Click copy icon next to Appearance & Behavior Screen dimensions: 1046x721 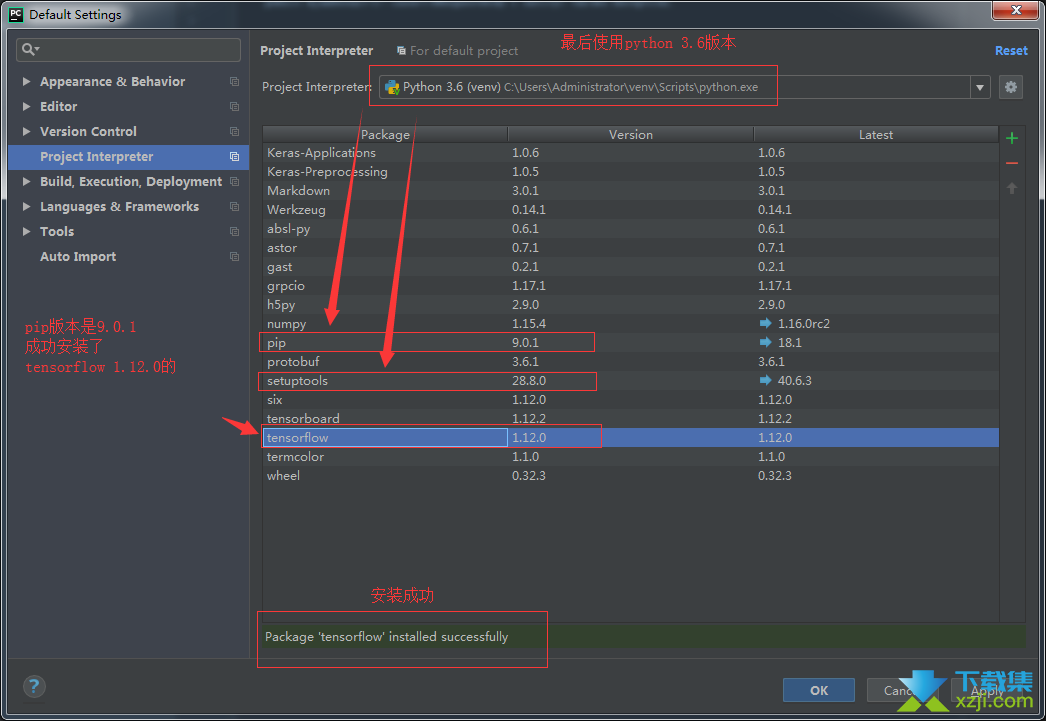click(x=234, y=81)
